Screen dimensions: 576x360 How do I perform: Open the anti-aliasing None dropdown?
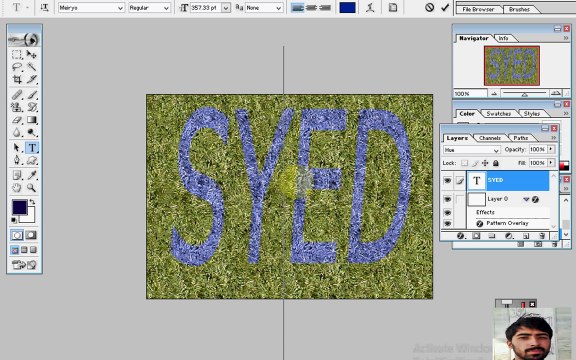(x=279, y=8)
